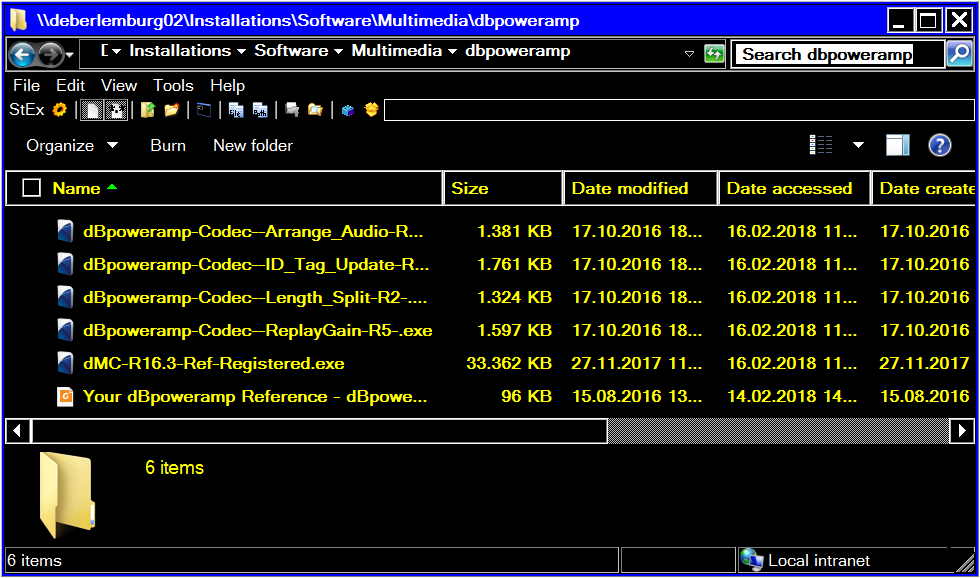Screen dimensions: 980x578
Task: Expand the Organize dropdown
Action: 72,146
